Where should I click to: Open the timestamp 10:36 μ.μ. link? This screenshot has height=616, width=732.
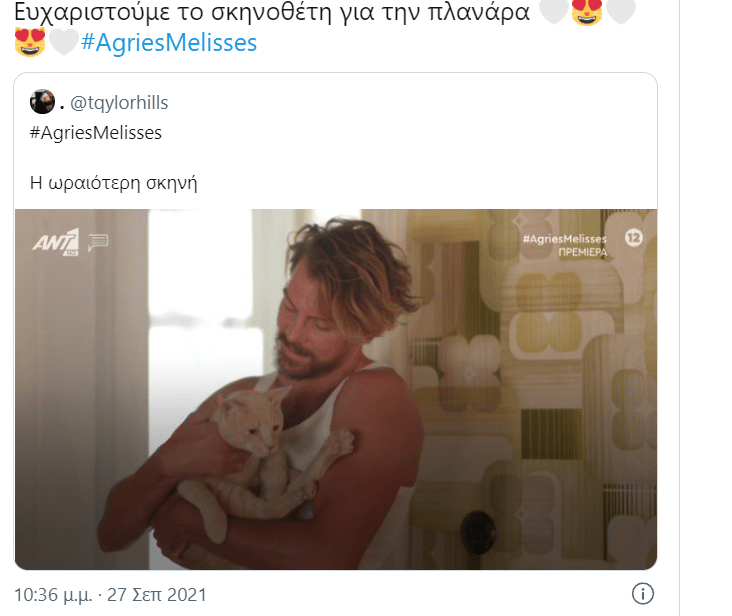(x=53, y=595)
